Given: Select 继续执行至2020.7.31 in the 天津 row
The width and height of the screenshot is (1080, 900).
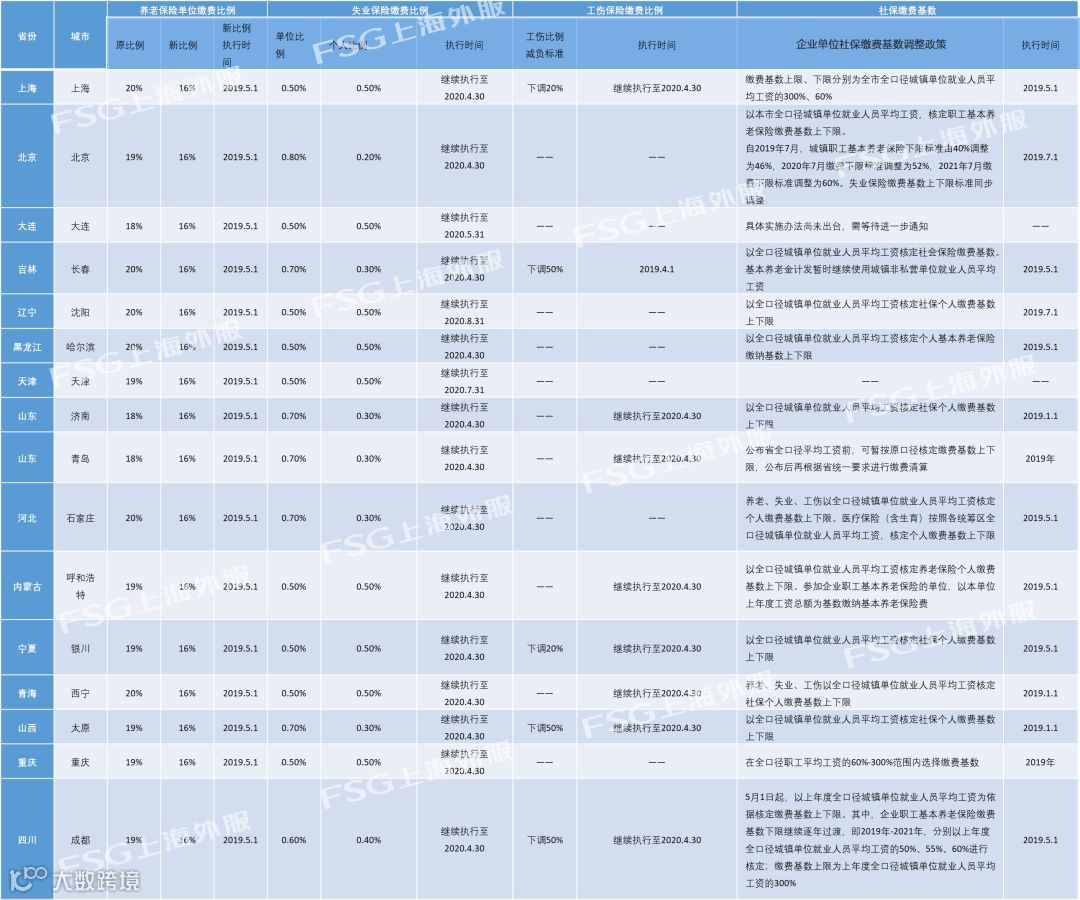Looking at the screenshot, I should pos(464,381).
